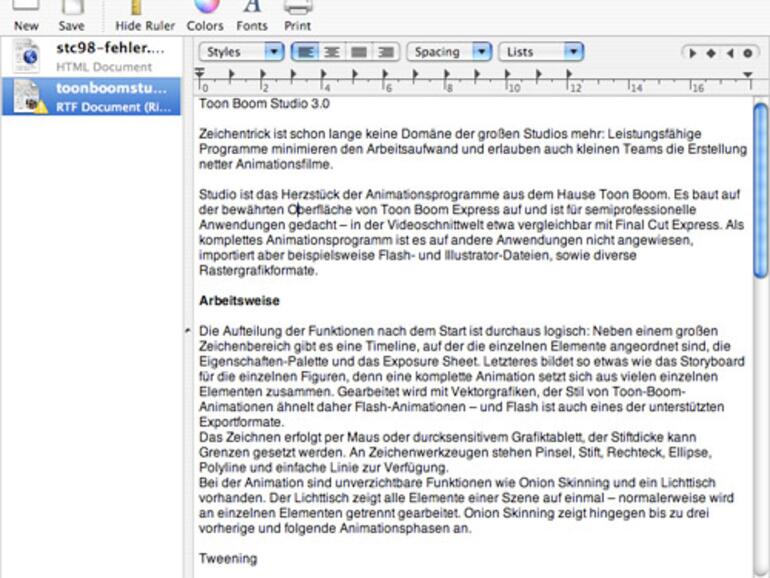Click the Print toolbar icon
The width and height of the screenshot is (770, 578).
coord(298,6)
